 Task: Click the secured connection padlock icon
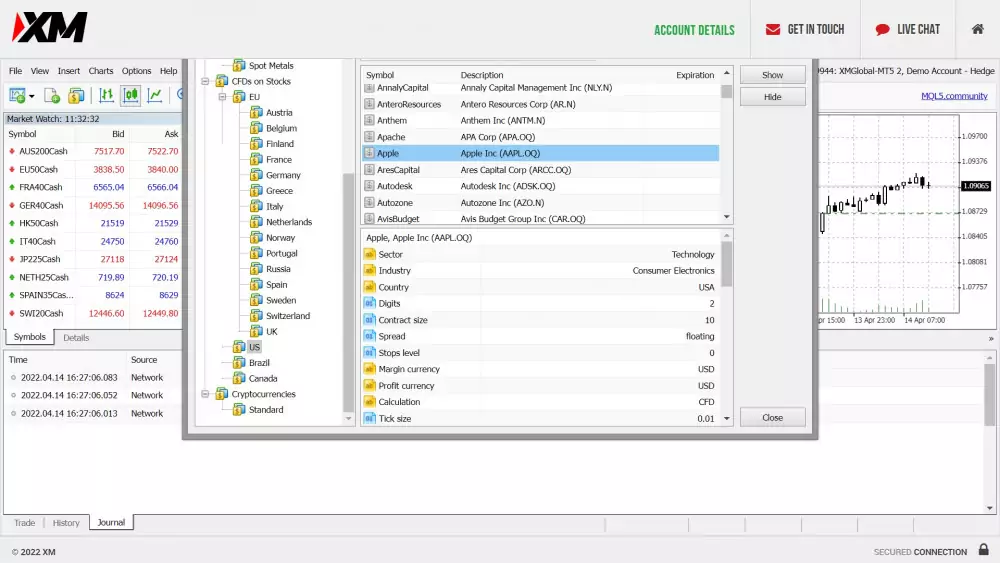click(983, 550)
